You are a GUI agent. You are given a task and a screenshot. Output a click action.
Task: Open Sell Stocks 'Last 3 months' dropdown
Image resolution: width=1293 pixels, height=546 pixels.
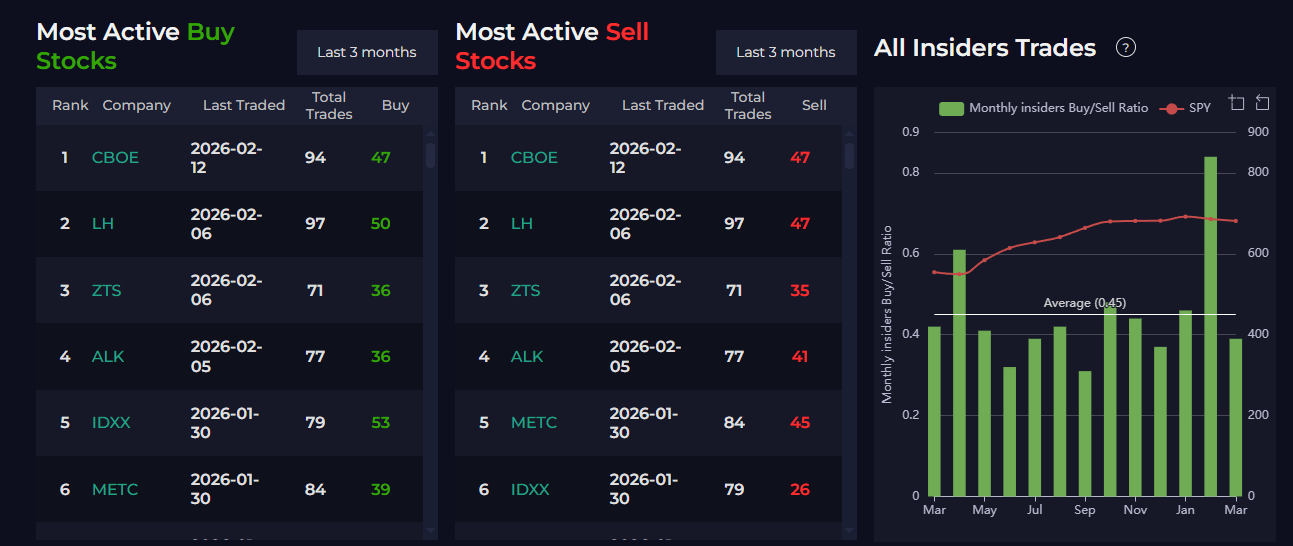point(786,52)
